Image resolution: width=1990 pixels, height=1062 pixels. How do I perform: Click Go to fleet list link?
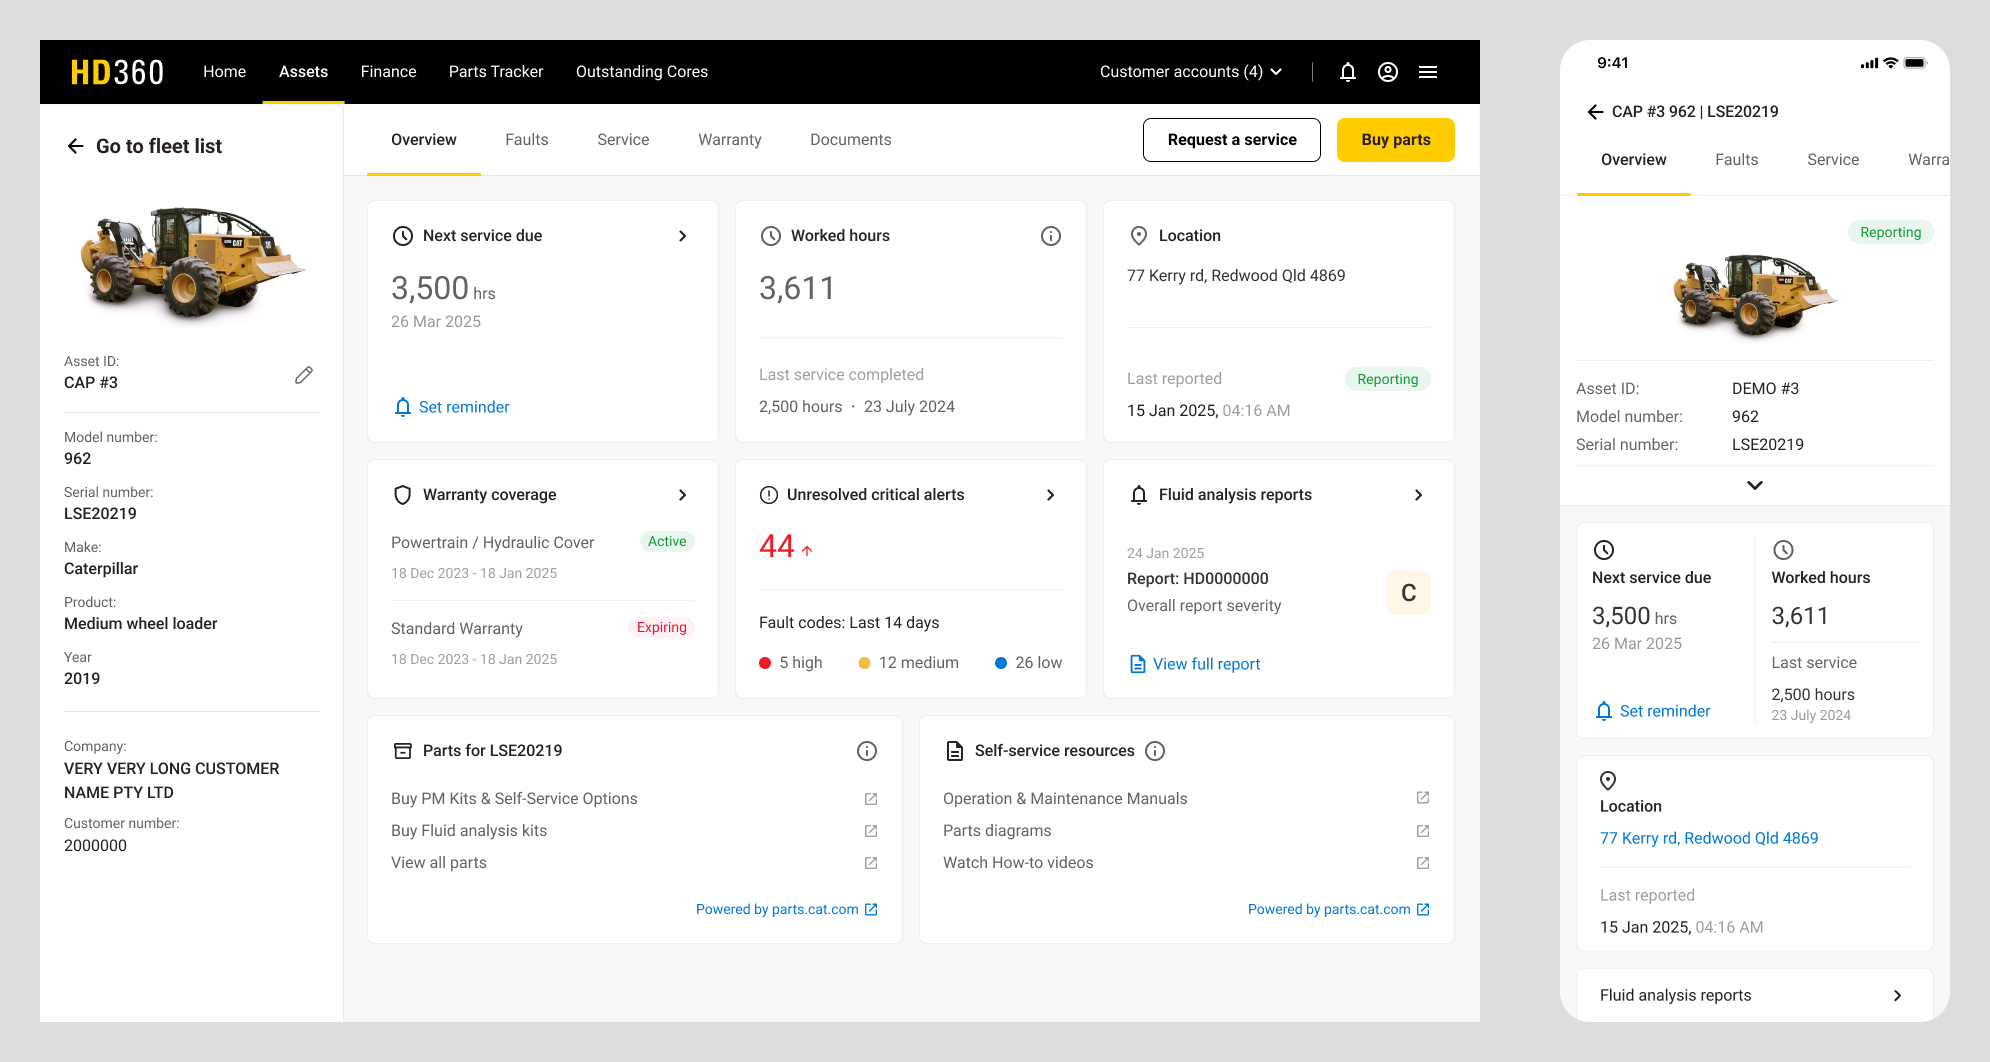pos(159,146)
